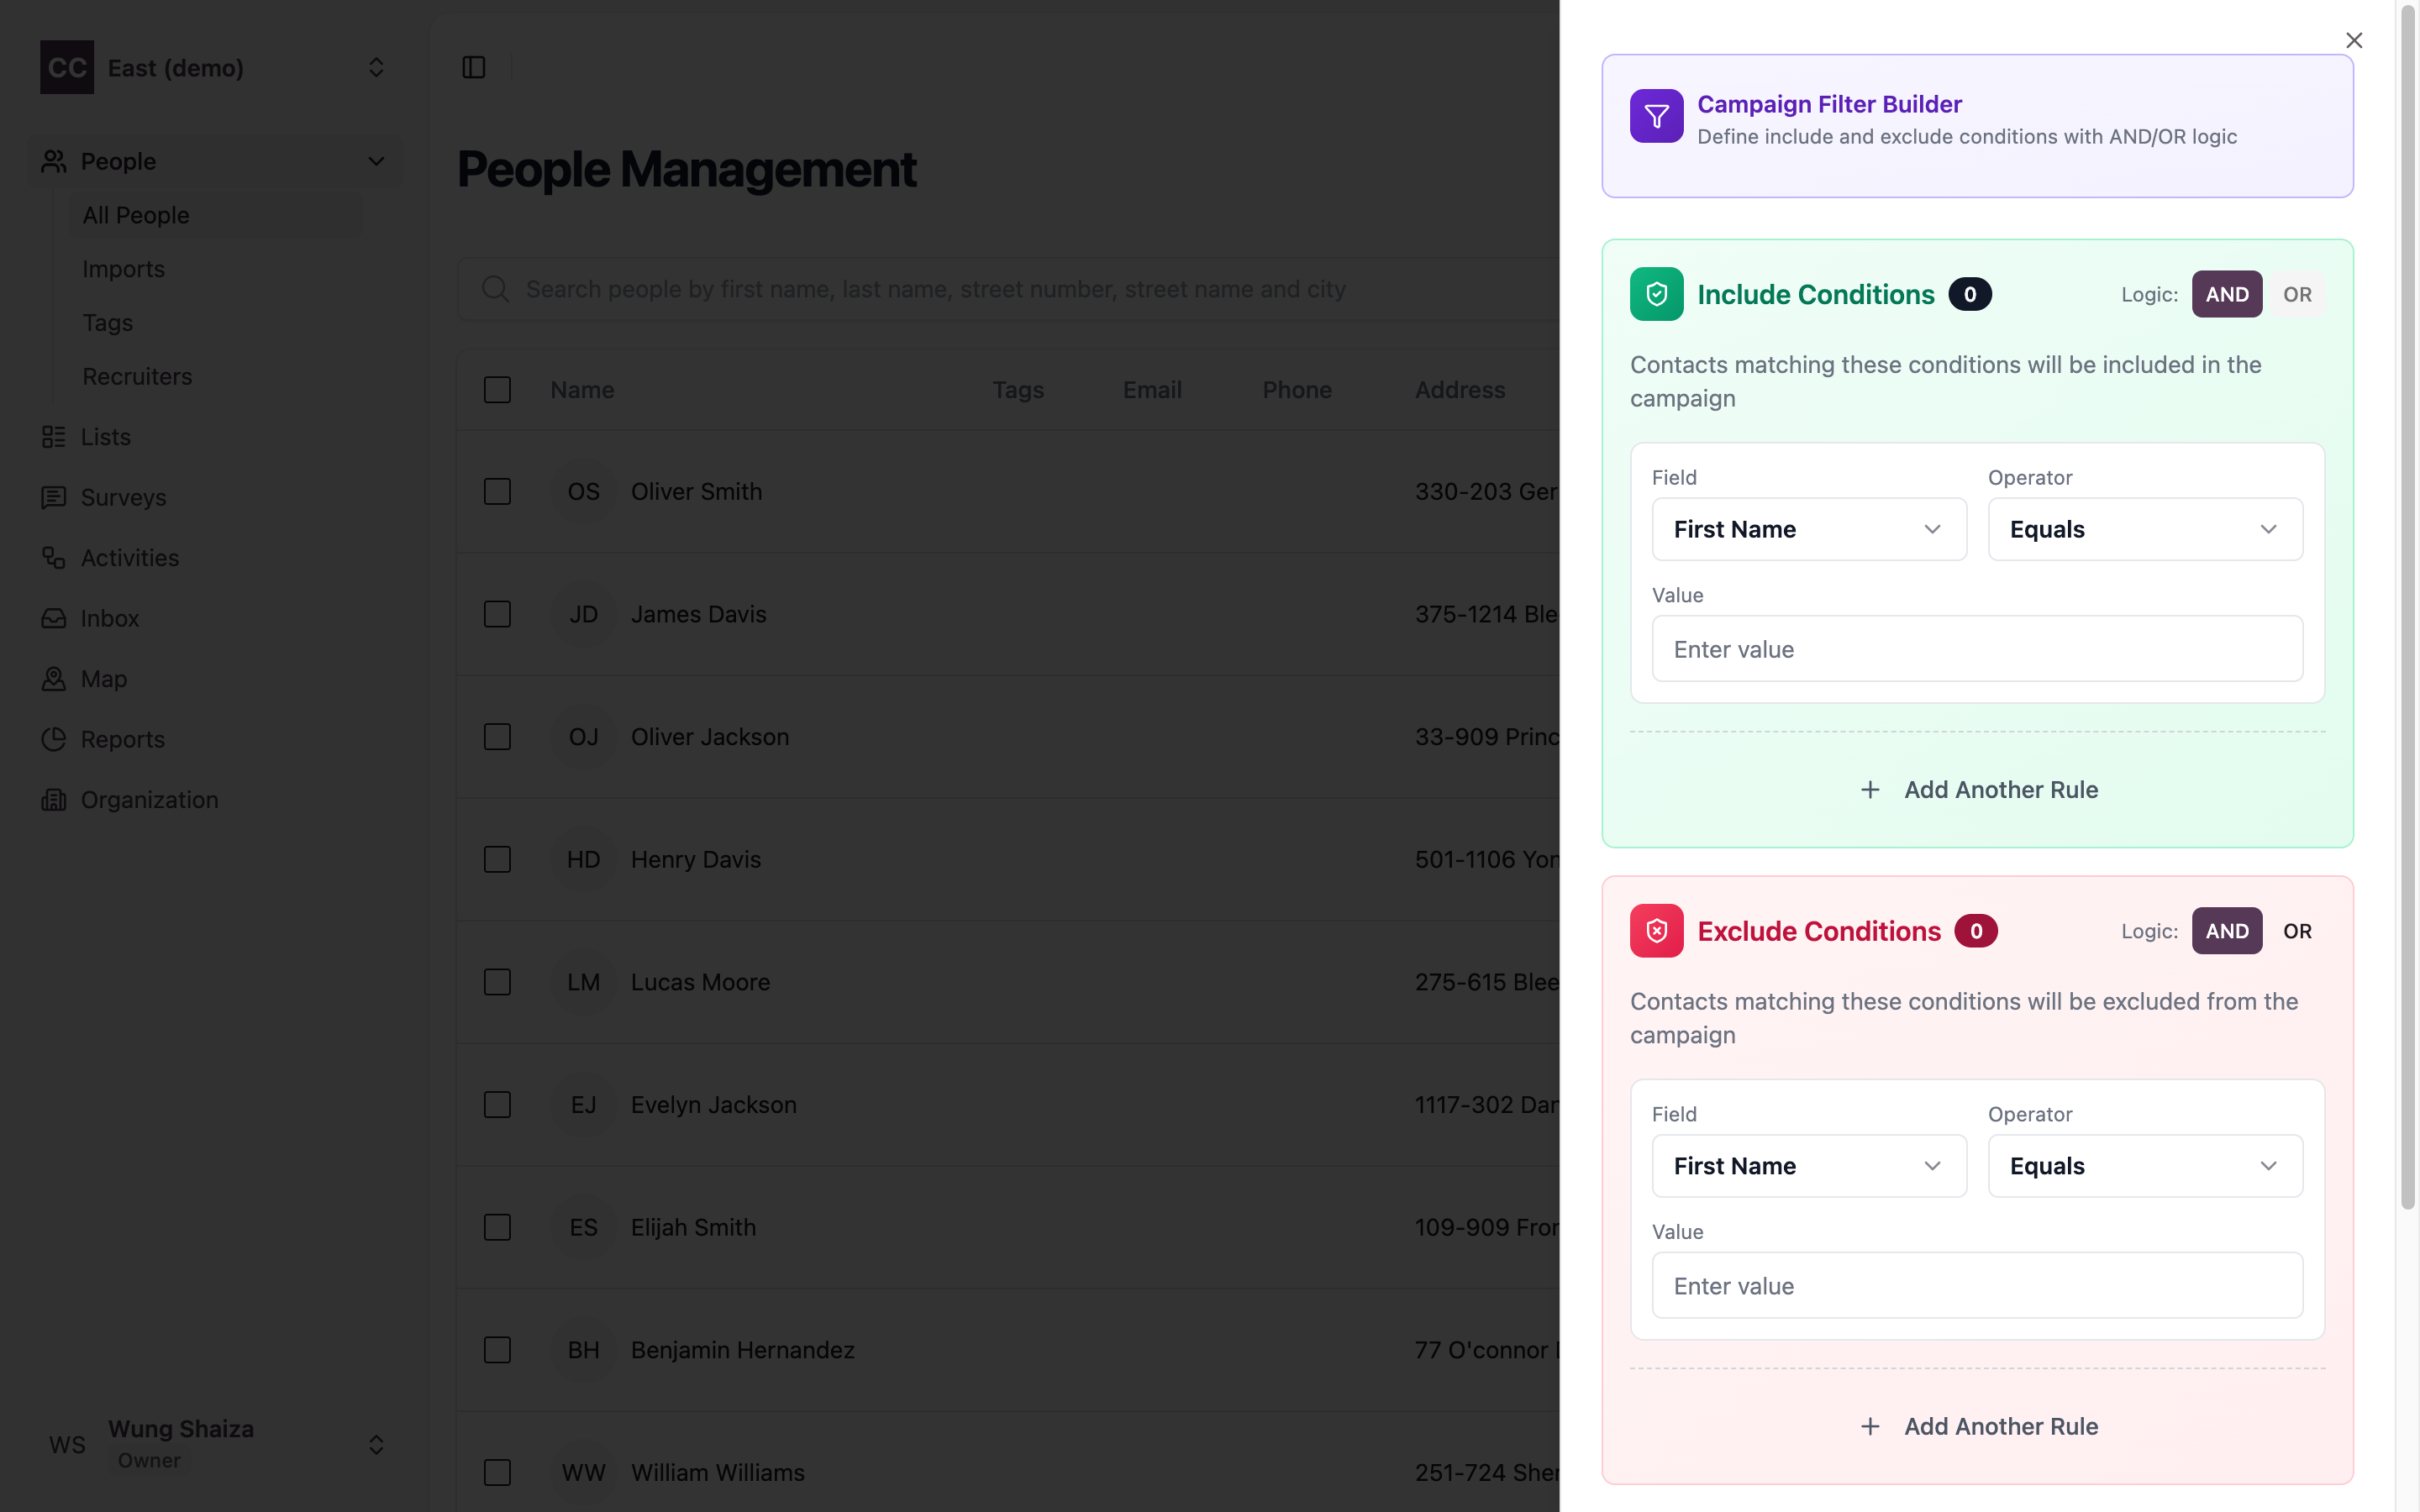The image size is (2420, 1512).
Task: Click the red Exclude shield icon
Action: tap(1656, 931)
